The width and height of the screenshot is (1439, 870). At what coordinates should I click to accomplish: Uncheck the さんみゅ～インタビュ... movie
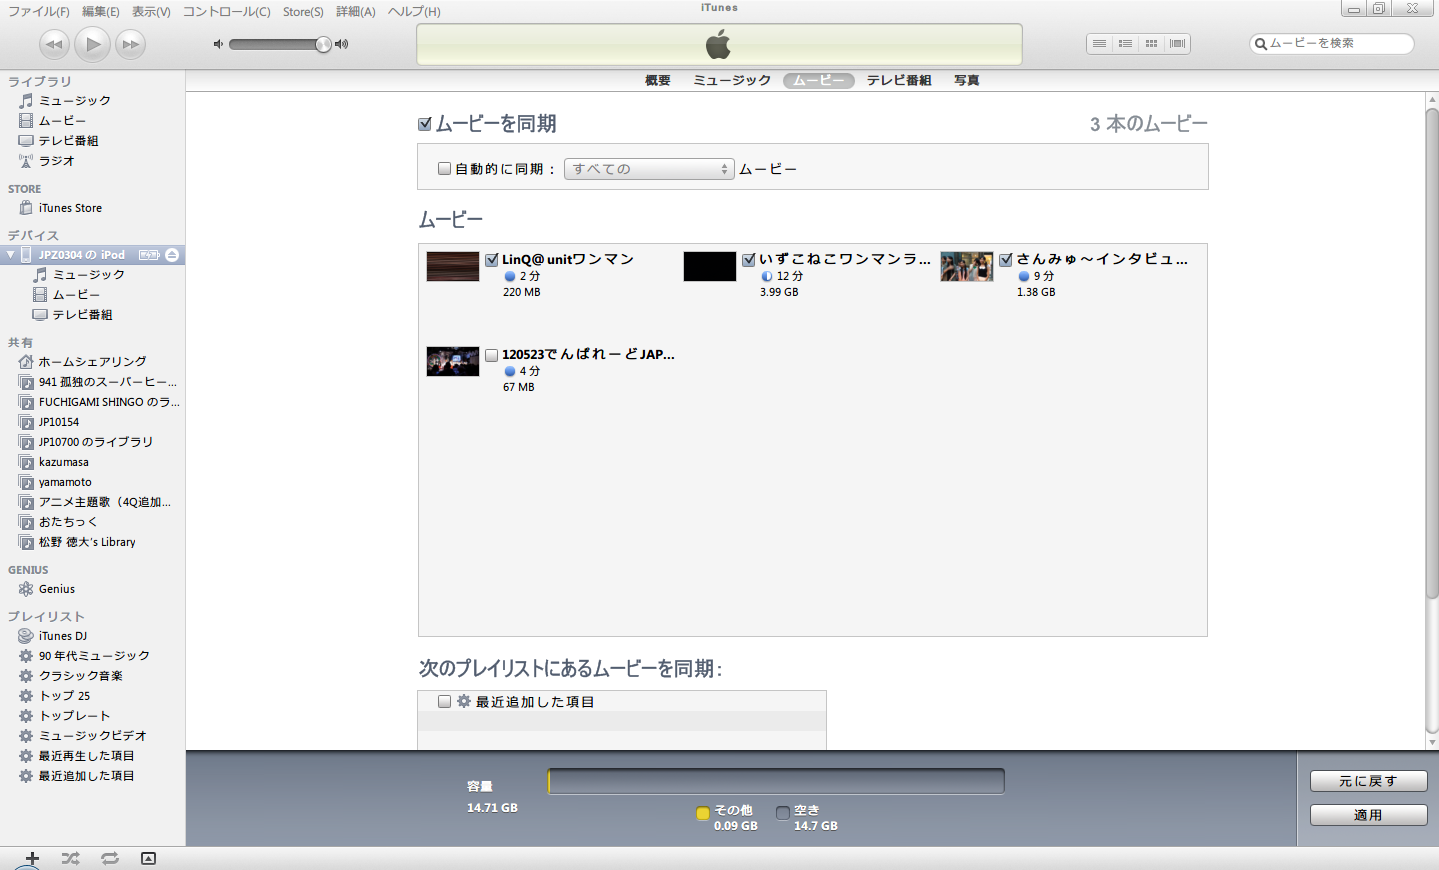1006,259
